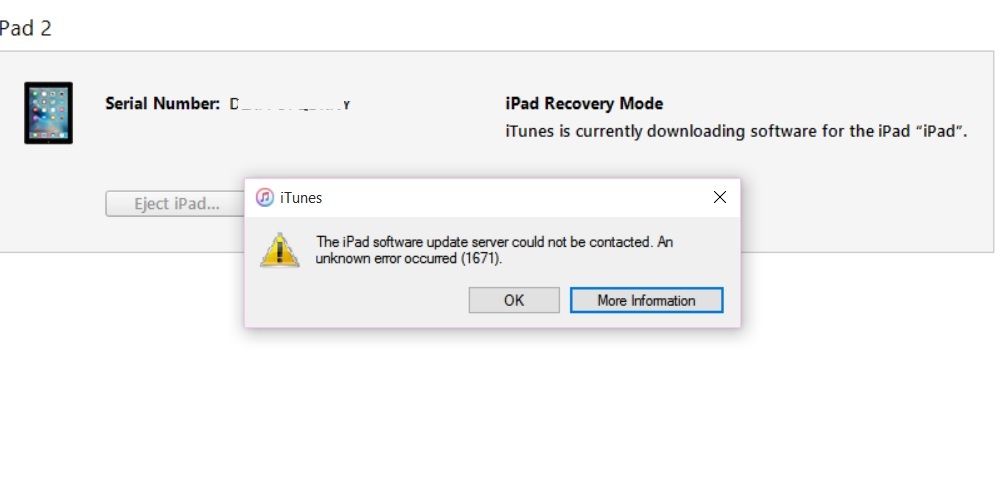Close the iTunes error dialog with the X

[720, 198]
